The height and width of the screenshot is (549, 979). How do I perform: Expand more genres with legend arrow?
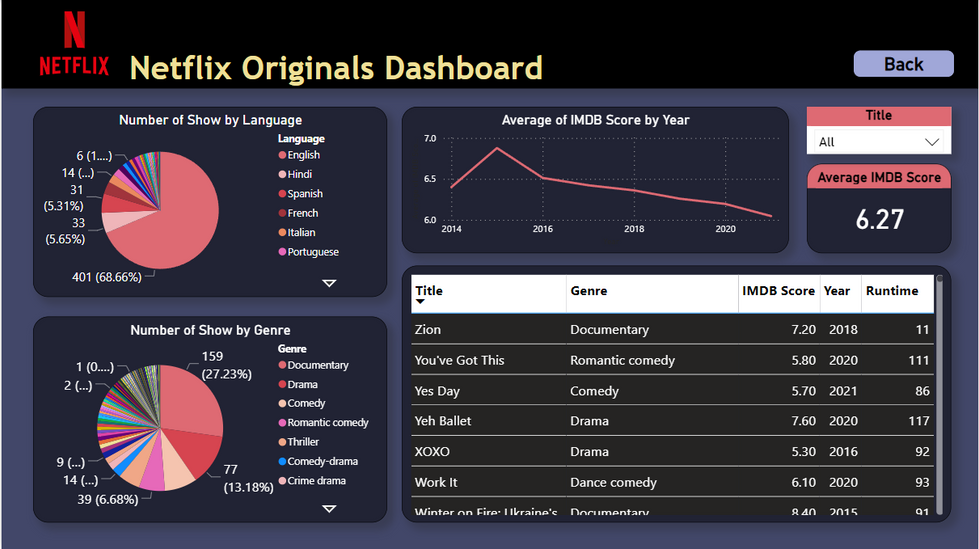[329, 508]
